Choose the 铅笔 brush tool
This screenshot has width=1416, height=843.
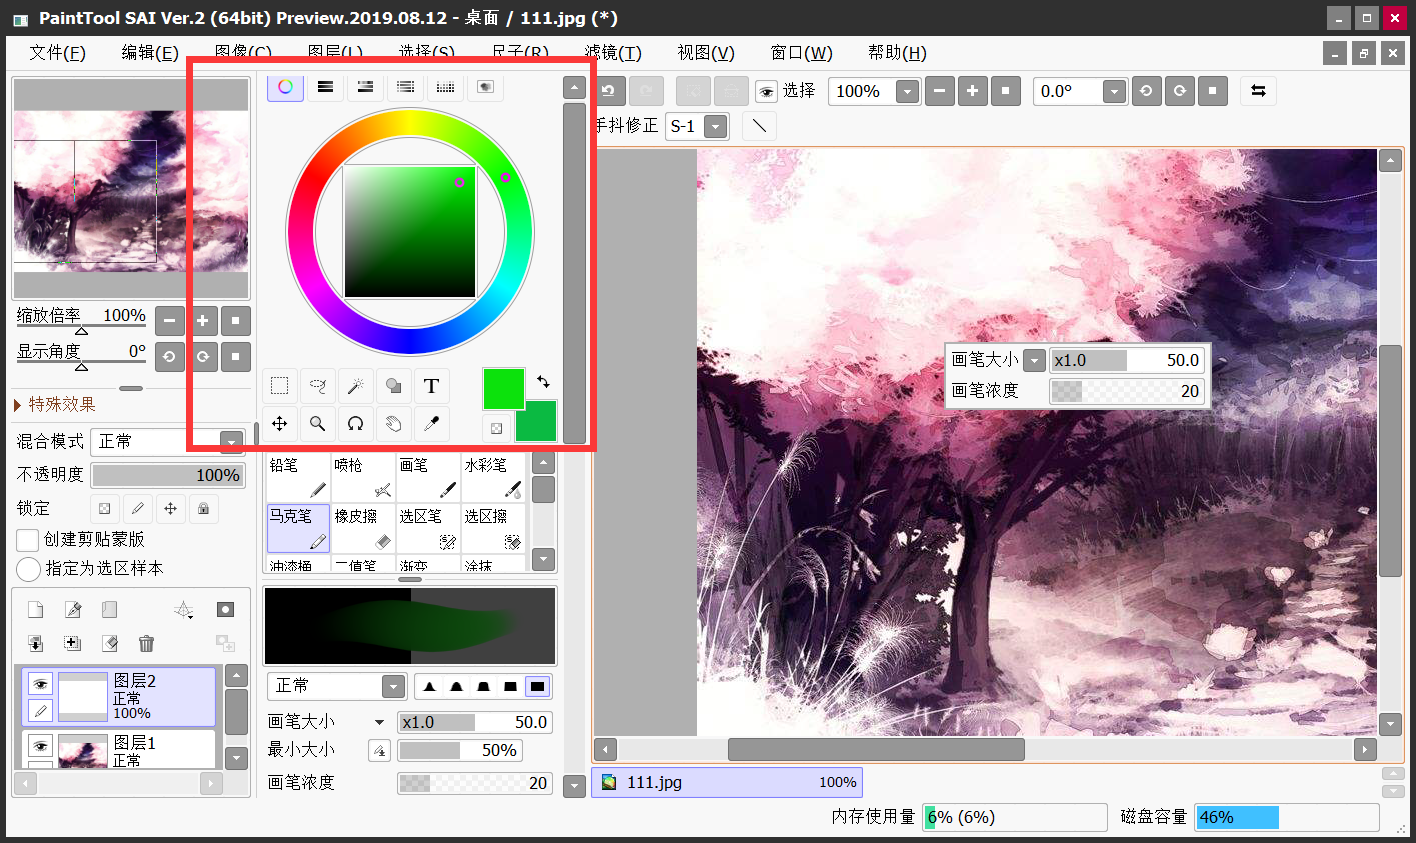(x=298, y=477)
